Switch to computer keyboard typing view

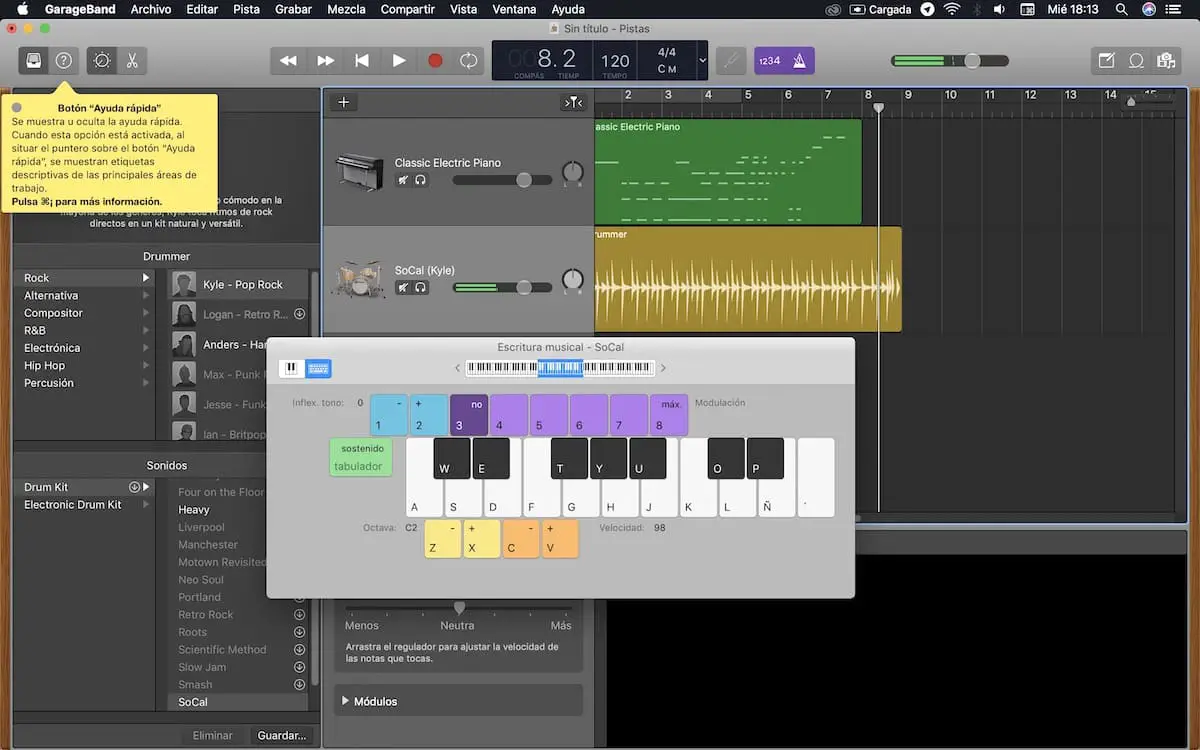click(318, 369)
